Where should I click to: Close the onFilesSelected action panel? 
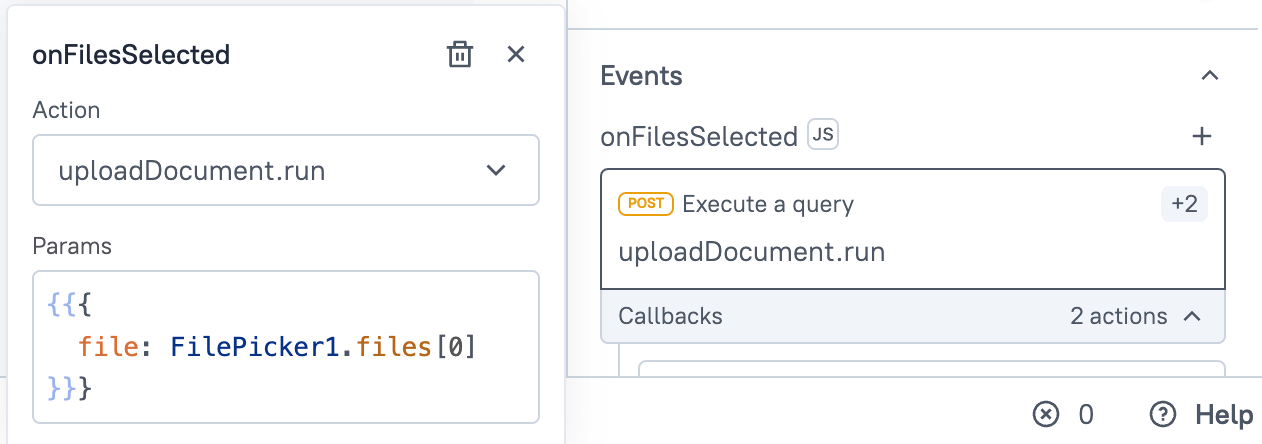pyautogui.click(x=516, y=54)
